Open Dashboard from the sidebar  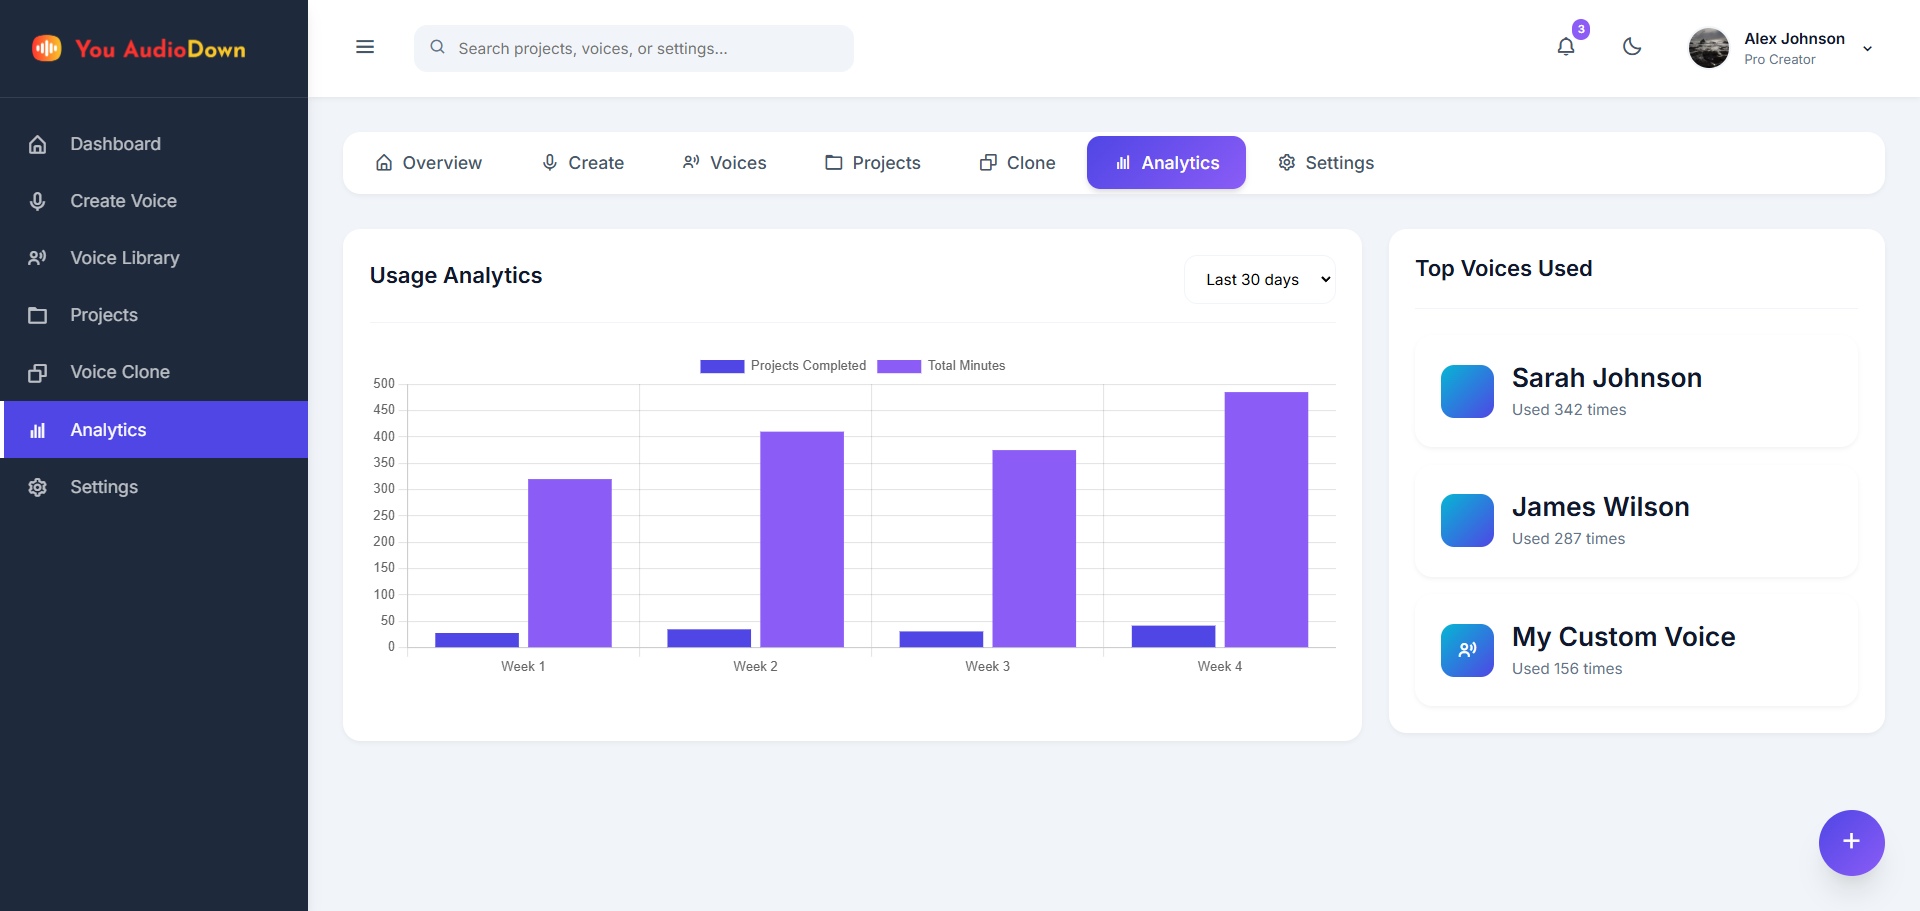tap(154, 144)
